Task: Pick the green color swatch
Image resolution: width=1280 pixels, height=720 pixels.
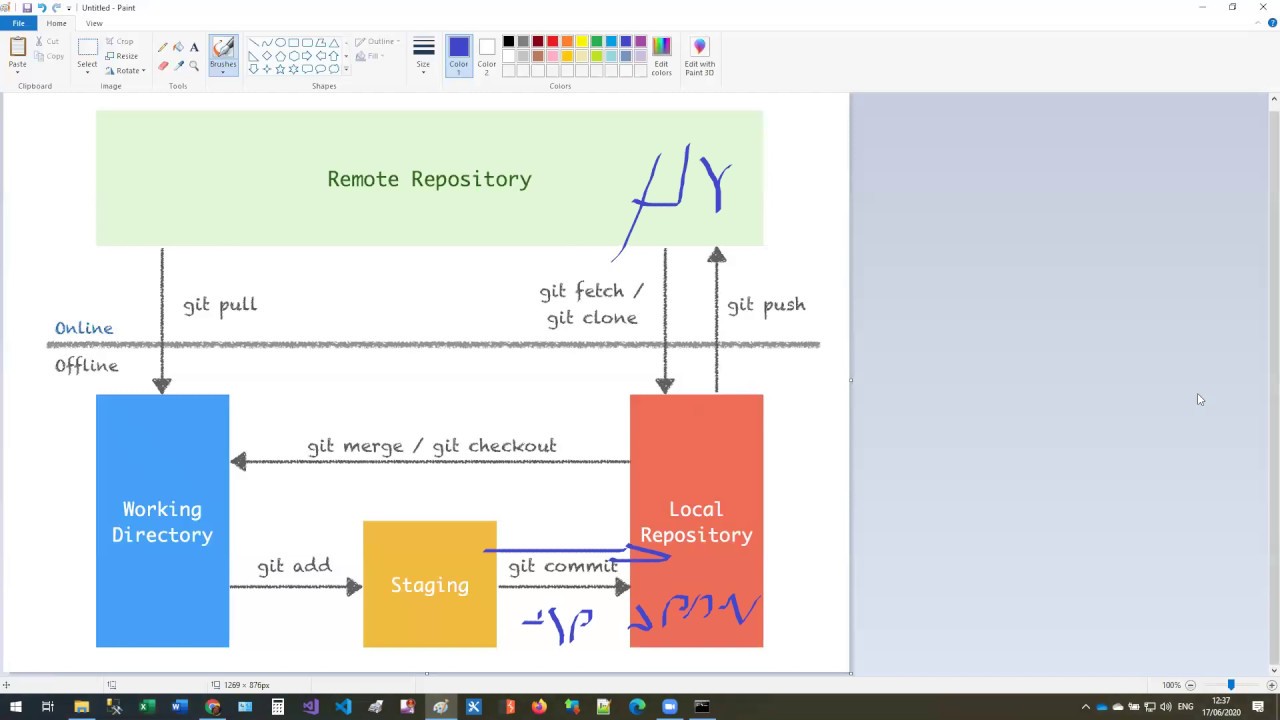Action: [597, 41]
